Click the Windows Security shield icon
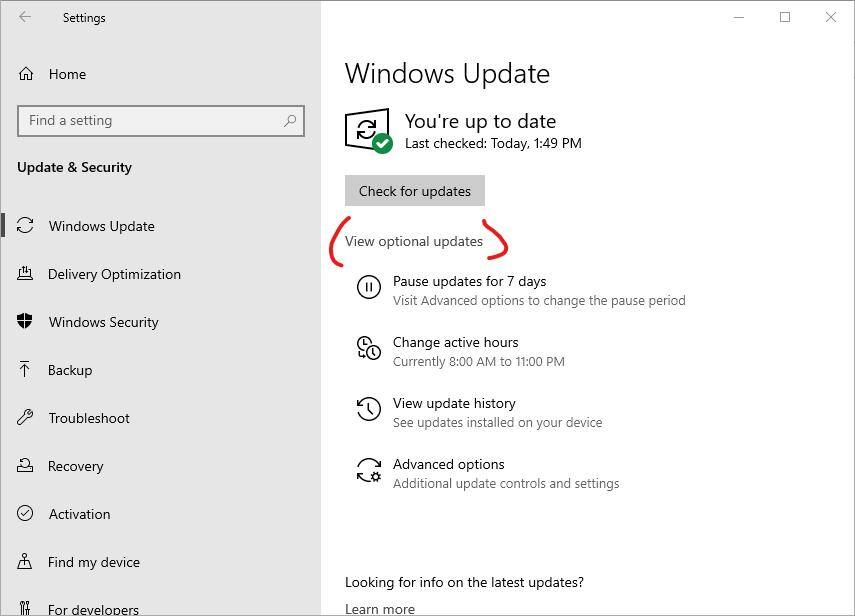 [26, 322]
